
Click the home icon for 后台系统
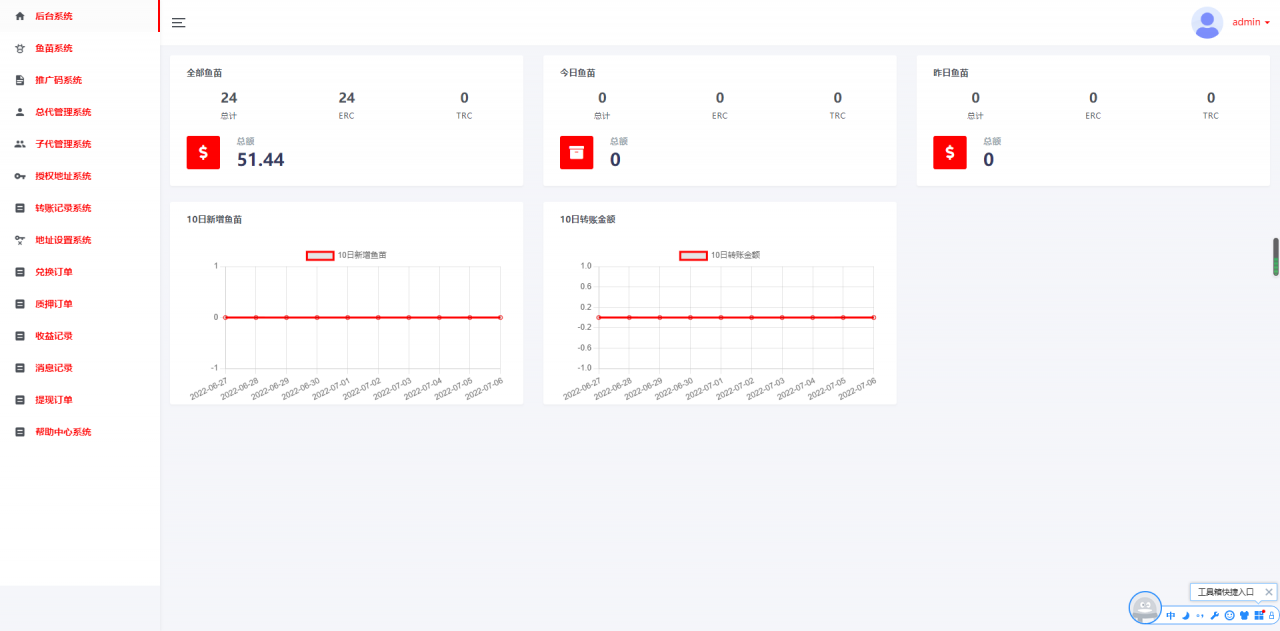pyautogui.click(x=20, y=16)
